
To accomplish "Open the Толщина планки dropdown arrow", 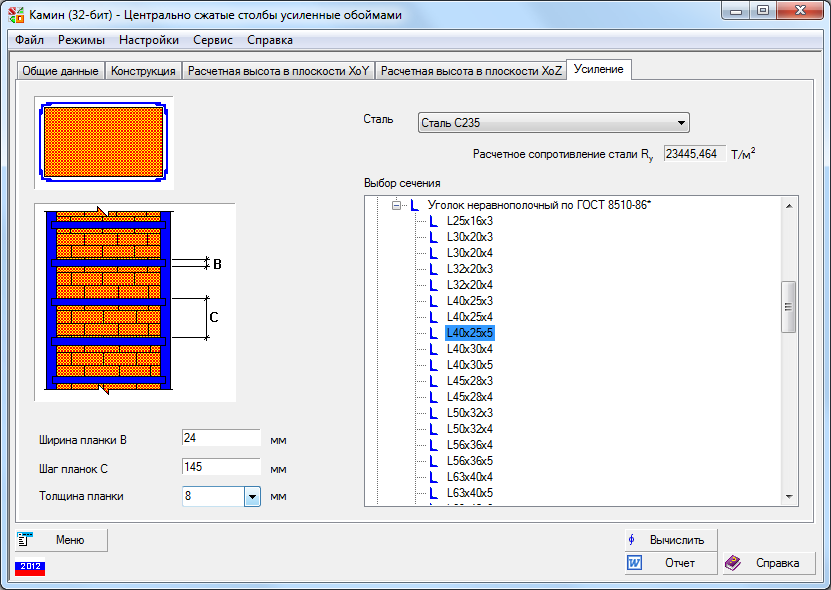I will (x=252, y=496).
